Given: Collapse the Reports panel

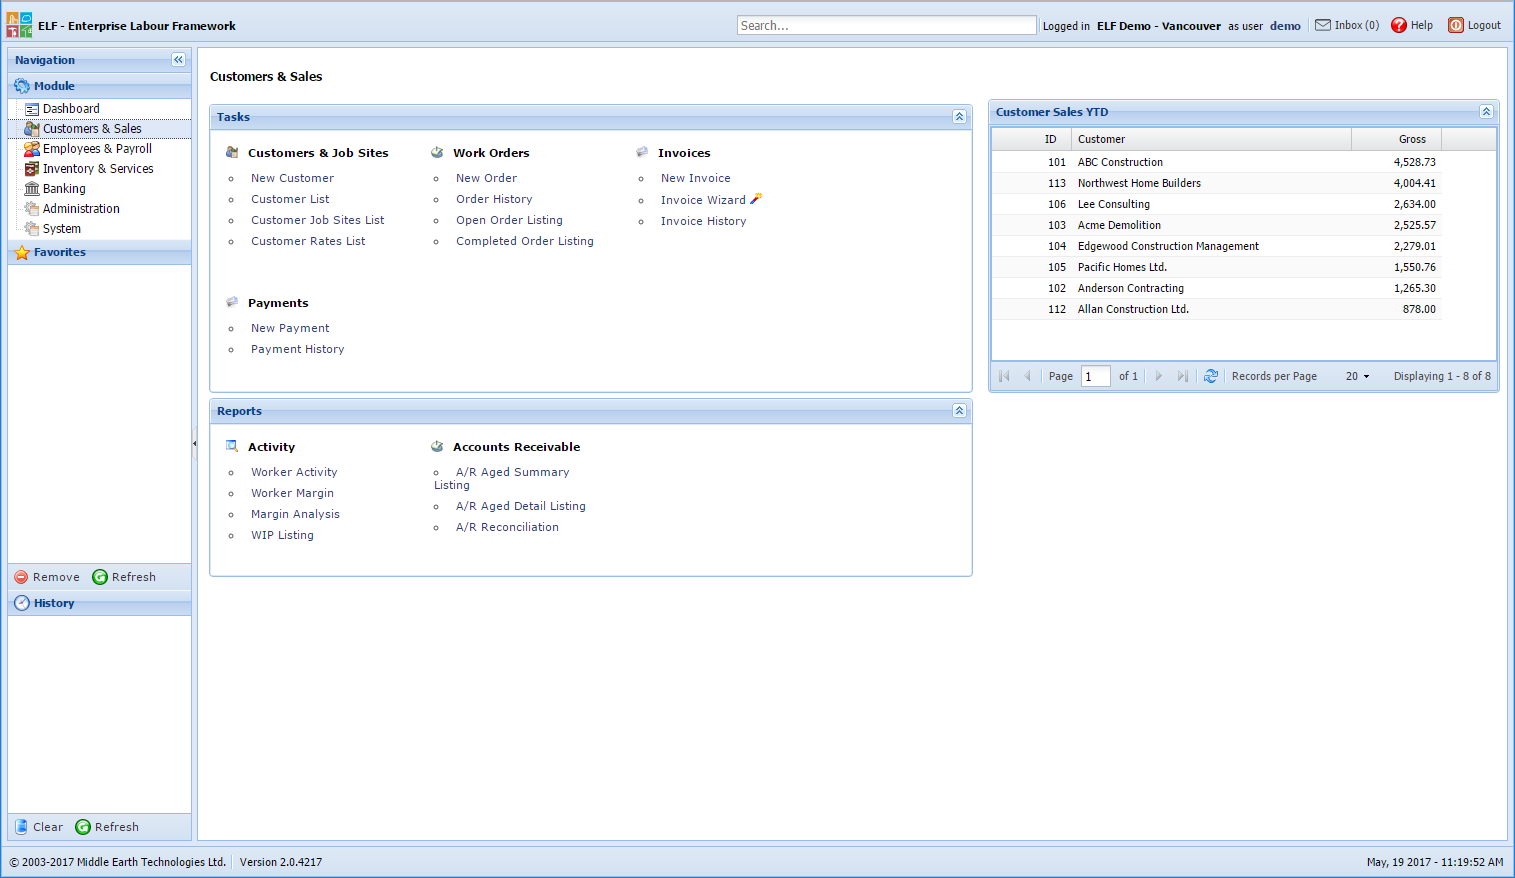Looking at the screenshot, I should coord(959,410).
